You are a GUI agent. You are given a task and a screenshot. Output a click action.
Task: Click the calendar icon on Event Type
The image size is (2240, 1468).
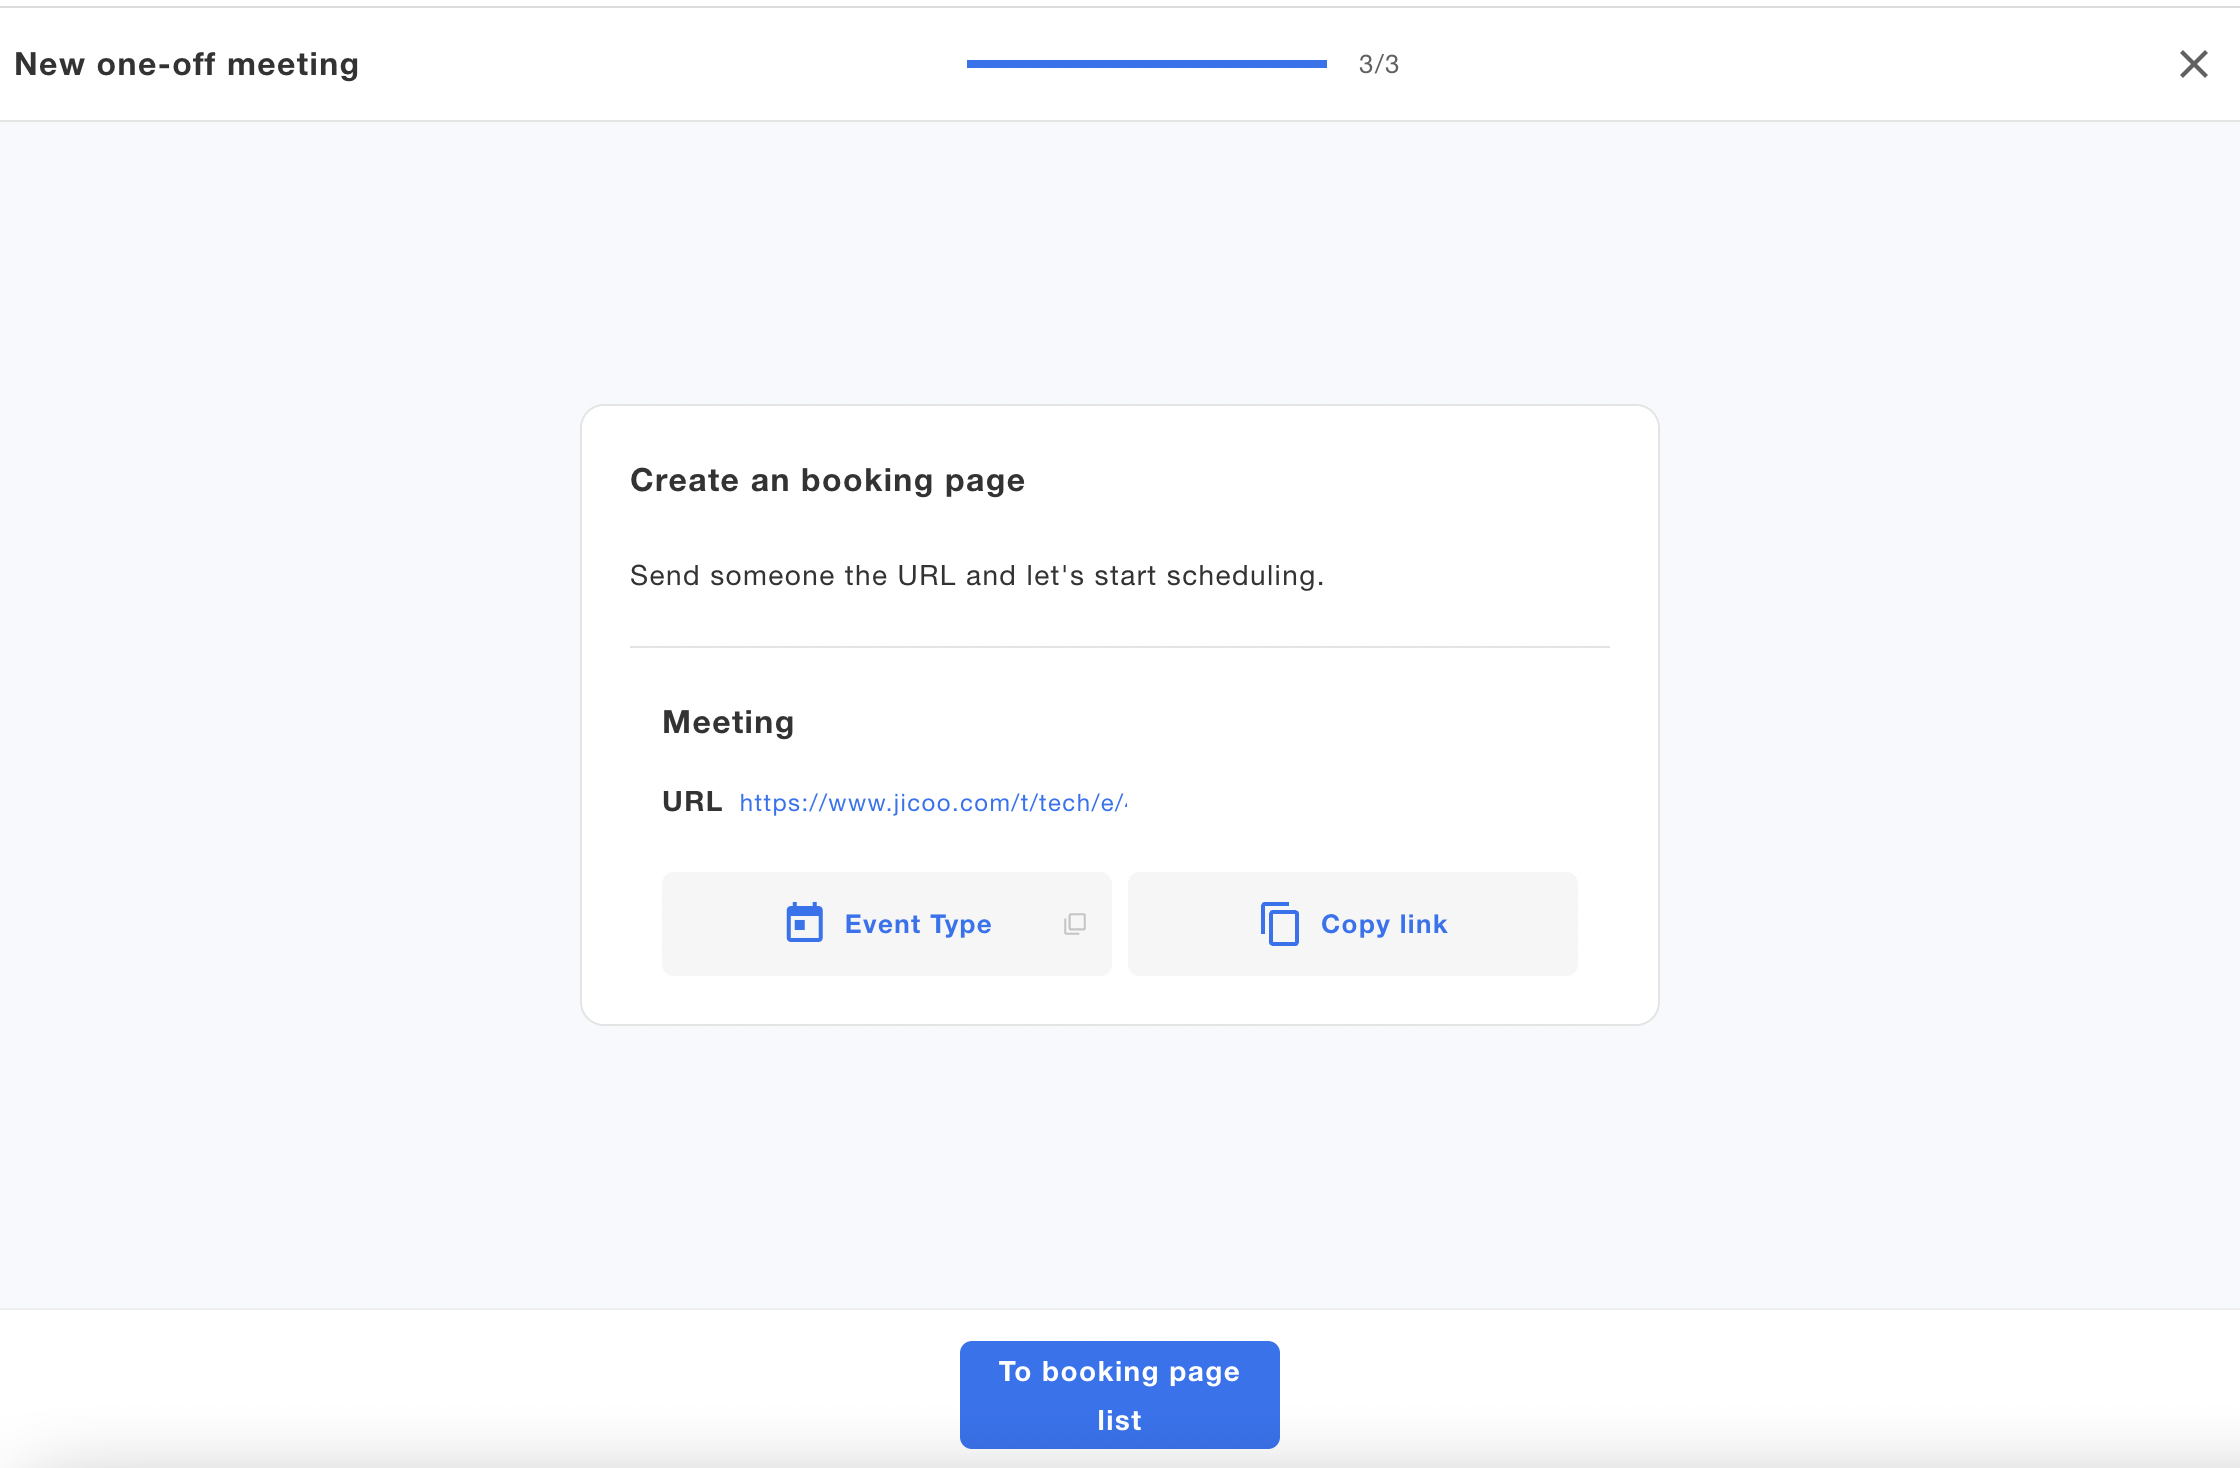click(x=804, y=923)
